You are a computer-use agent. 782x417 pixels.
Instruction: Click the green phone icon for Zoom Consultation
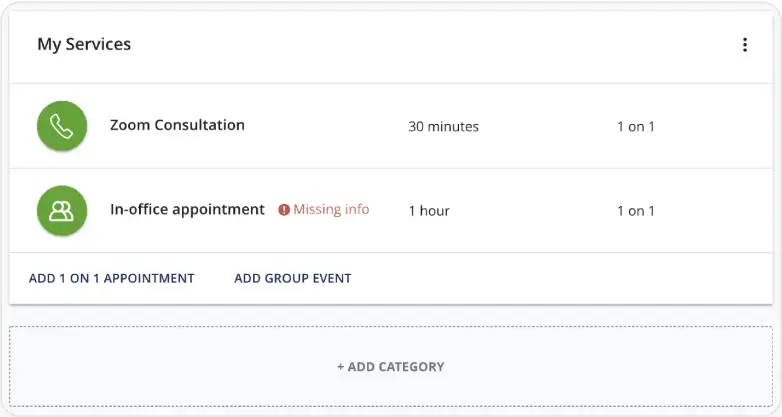pyautogui.click(x=62, y=126)
